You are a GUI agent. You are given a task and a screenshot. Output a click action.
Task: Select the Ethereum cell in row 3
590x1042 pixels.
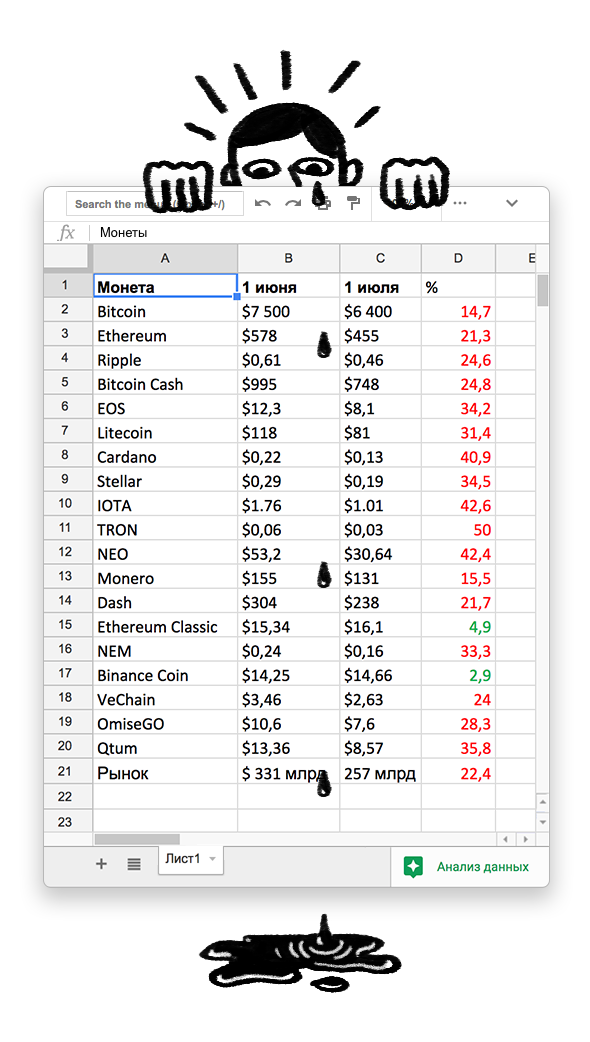click(x=165, y=335)
